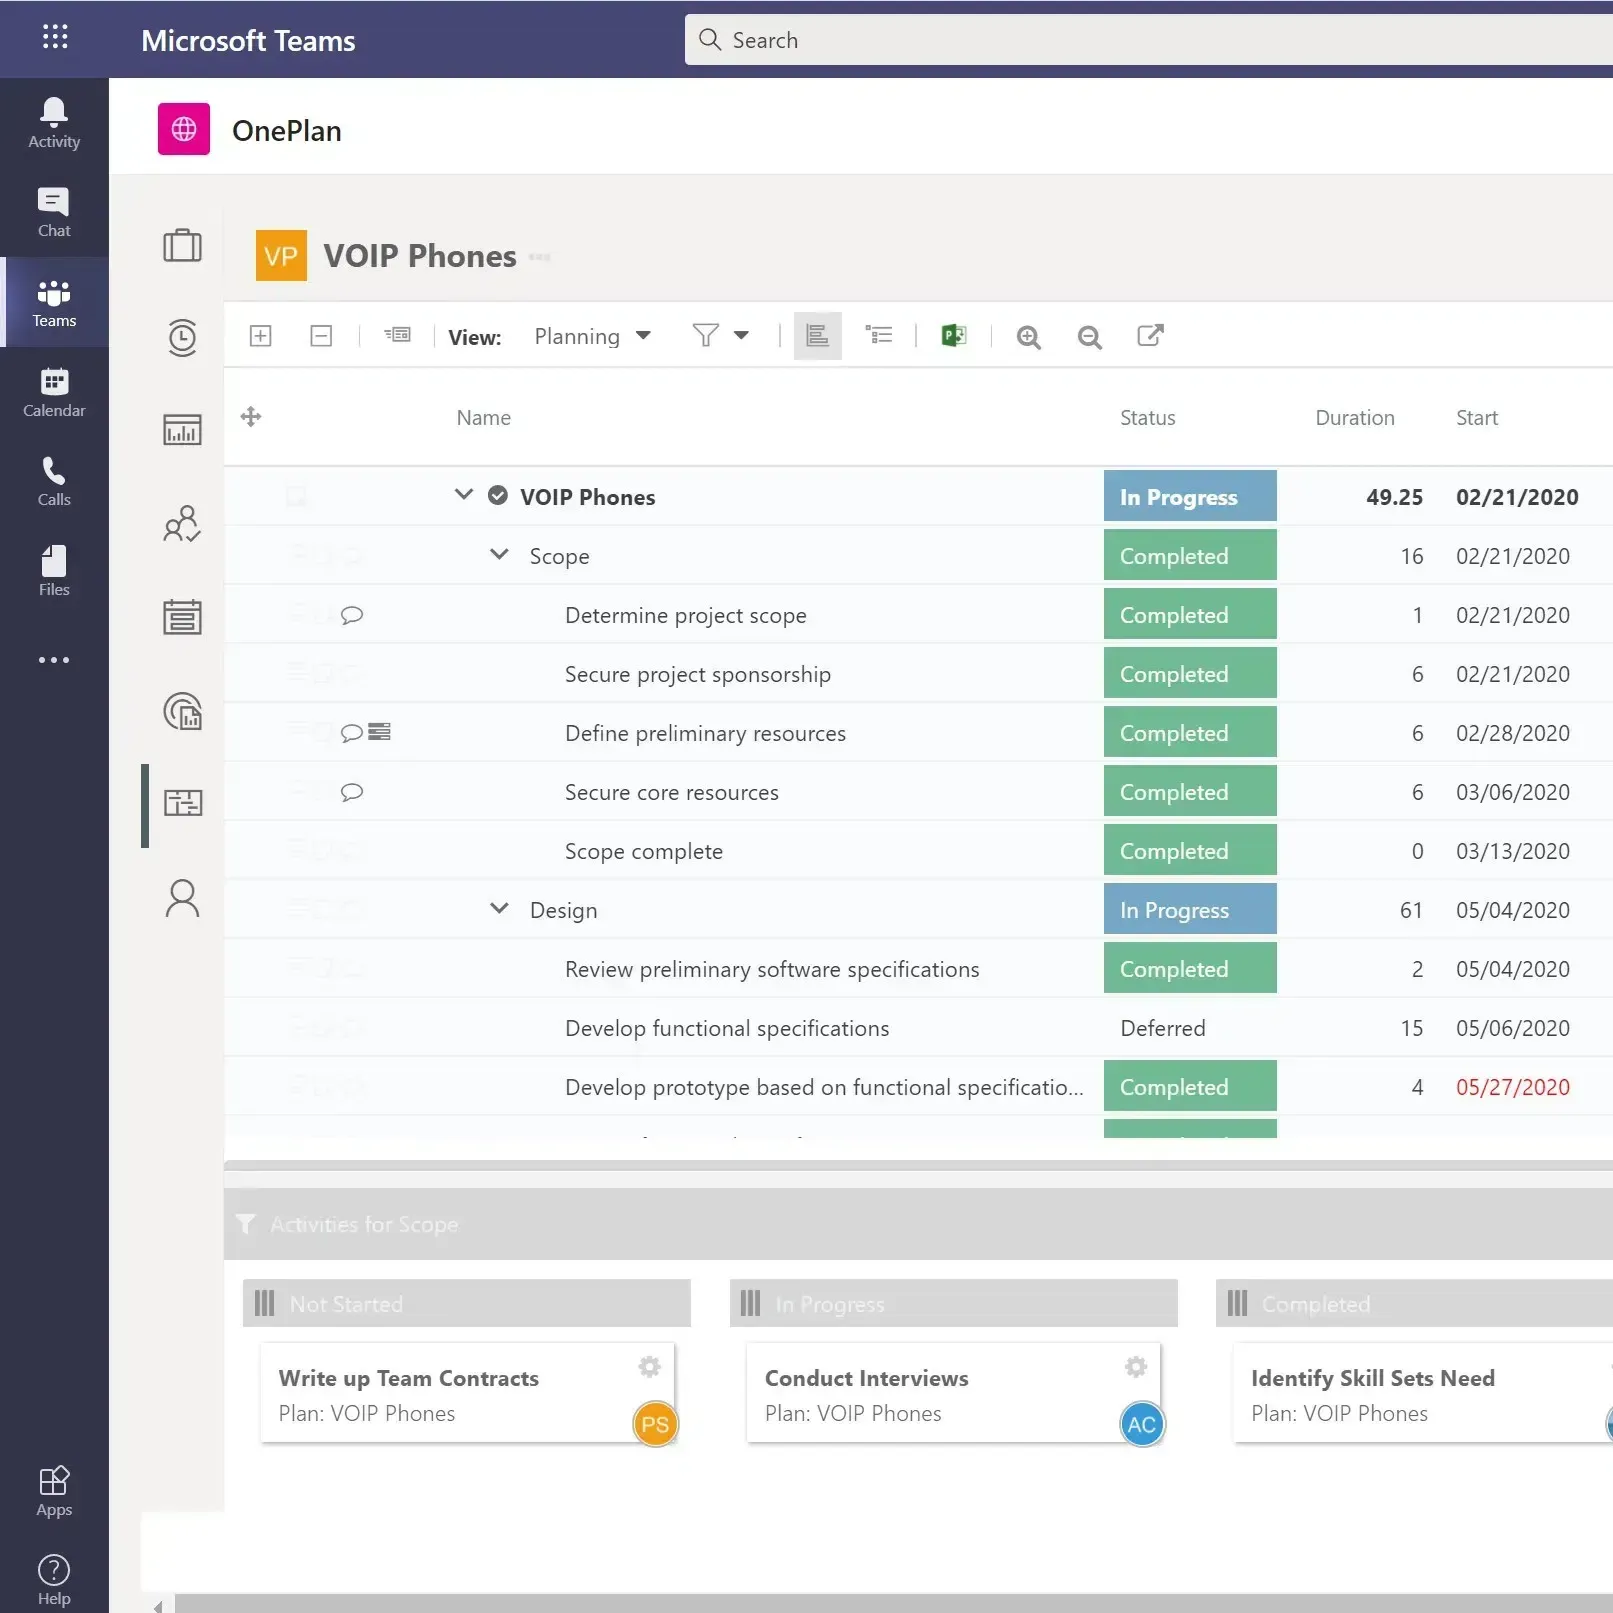Screen dimensions: 1613x1613
Task: Open plan in new window
Action: (x=1150, y=335)
